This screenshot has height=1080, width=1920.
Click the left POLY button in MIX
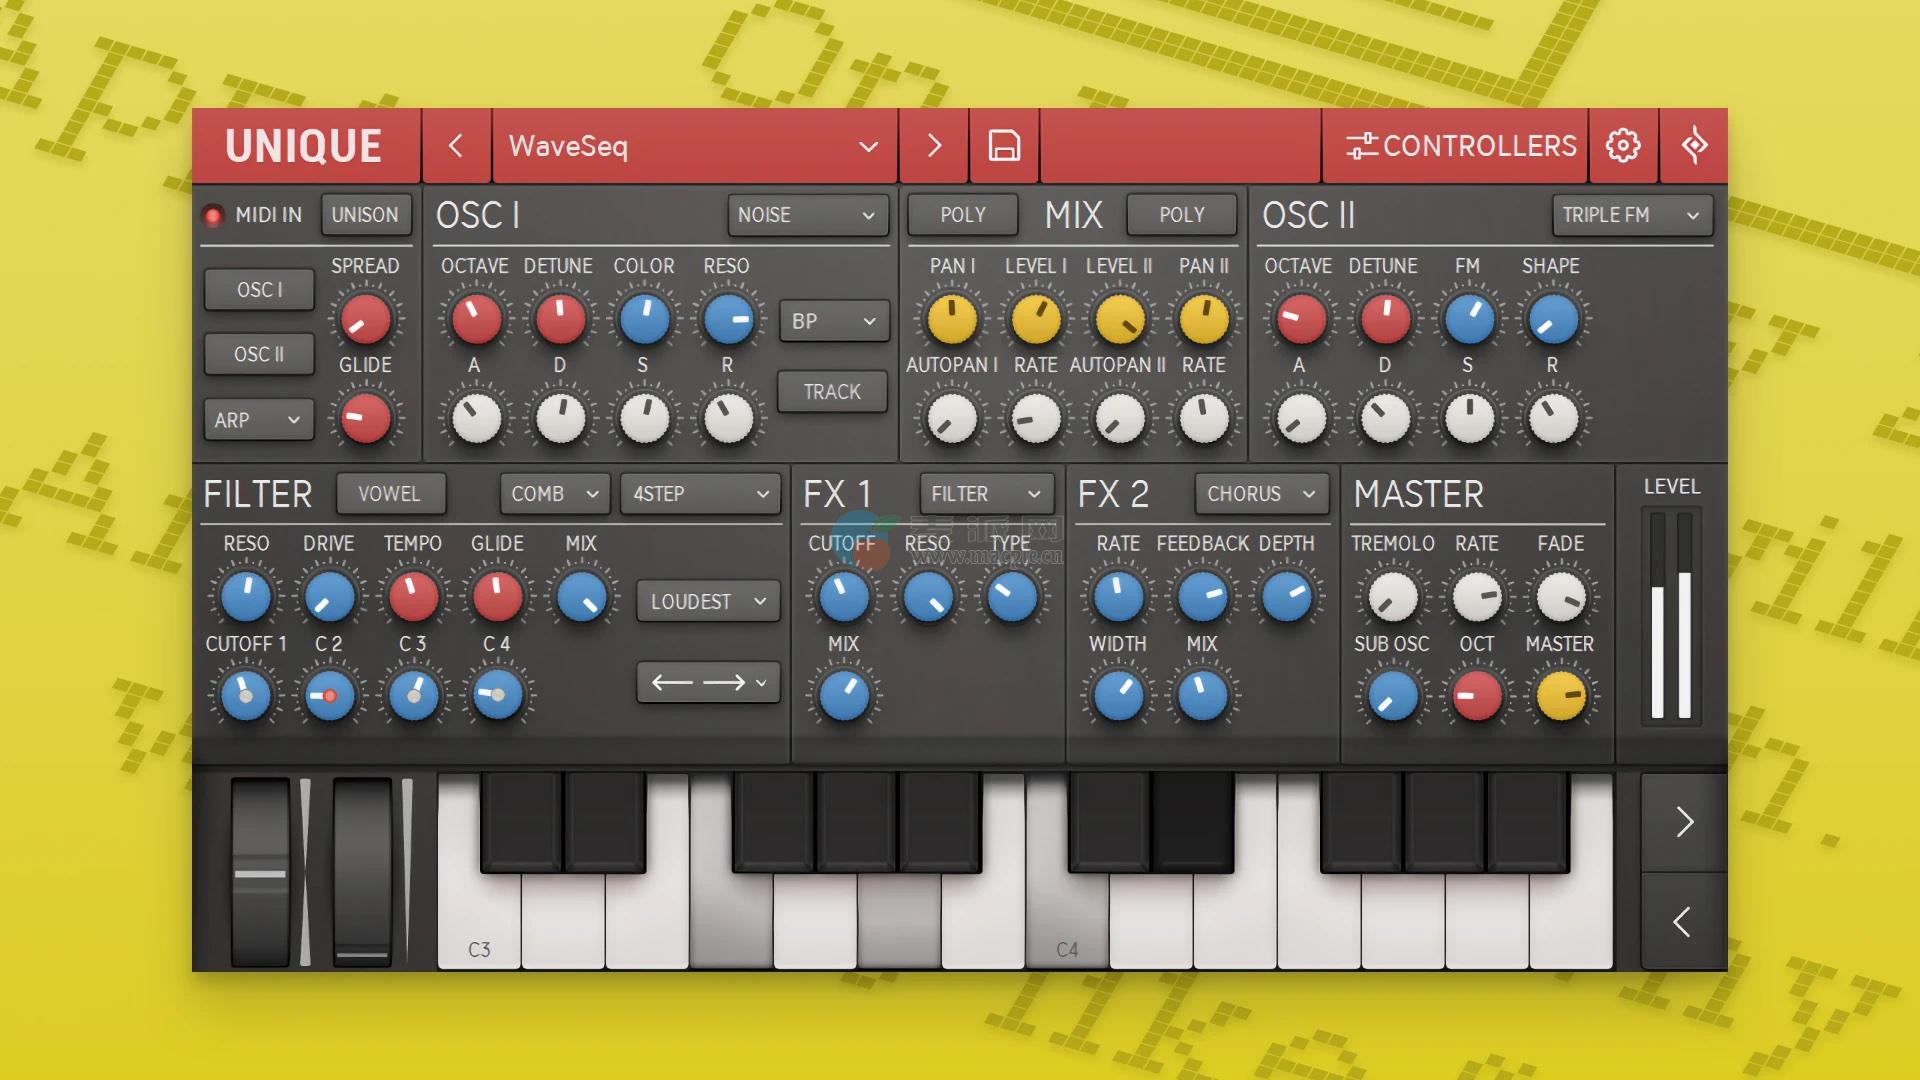[x=962, y=215]
